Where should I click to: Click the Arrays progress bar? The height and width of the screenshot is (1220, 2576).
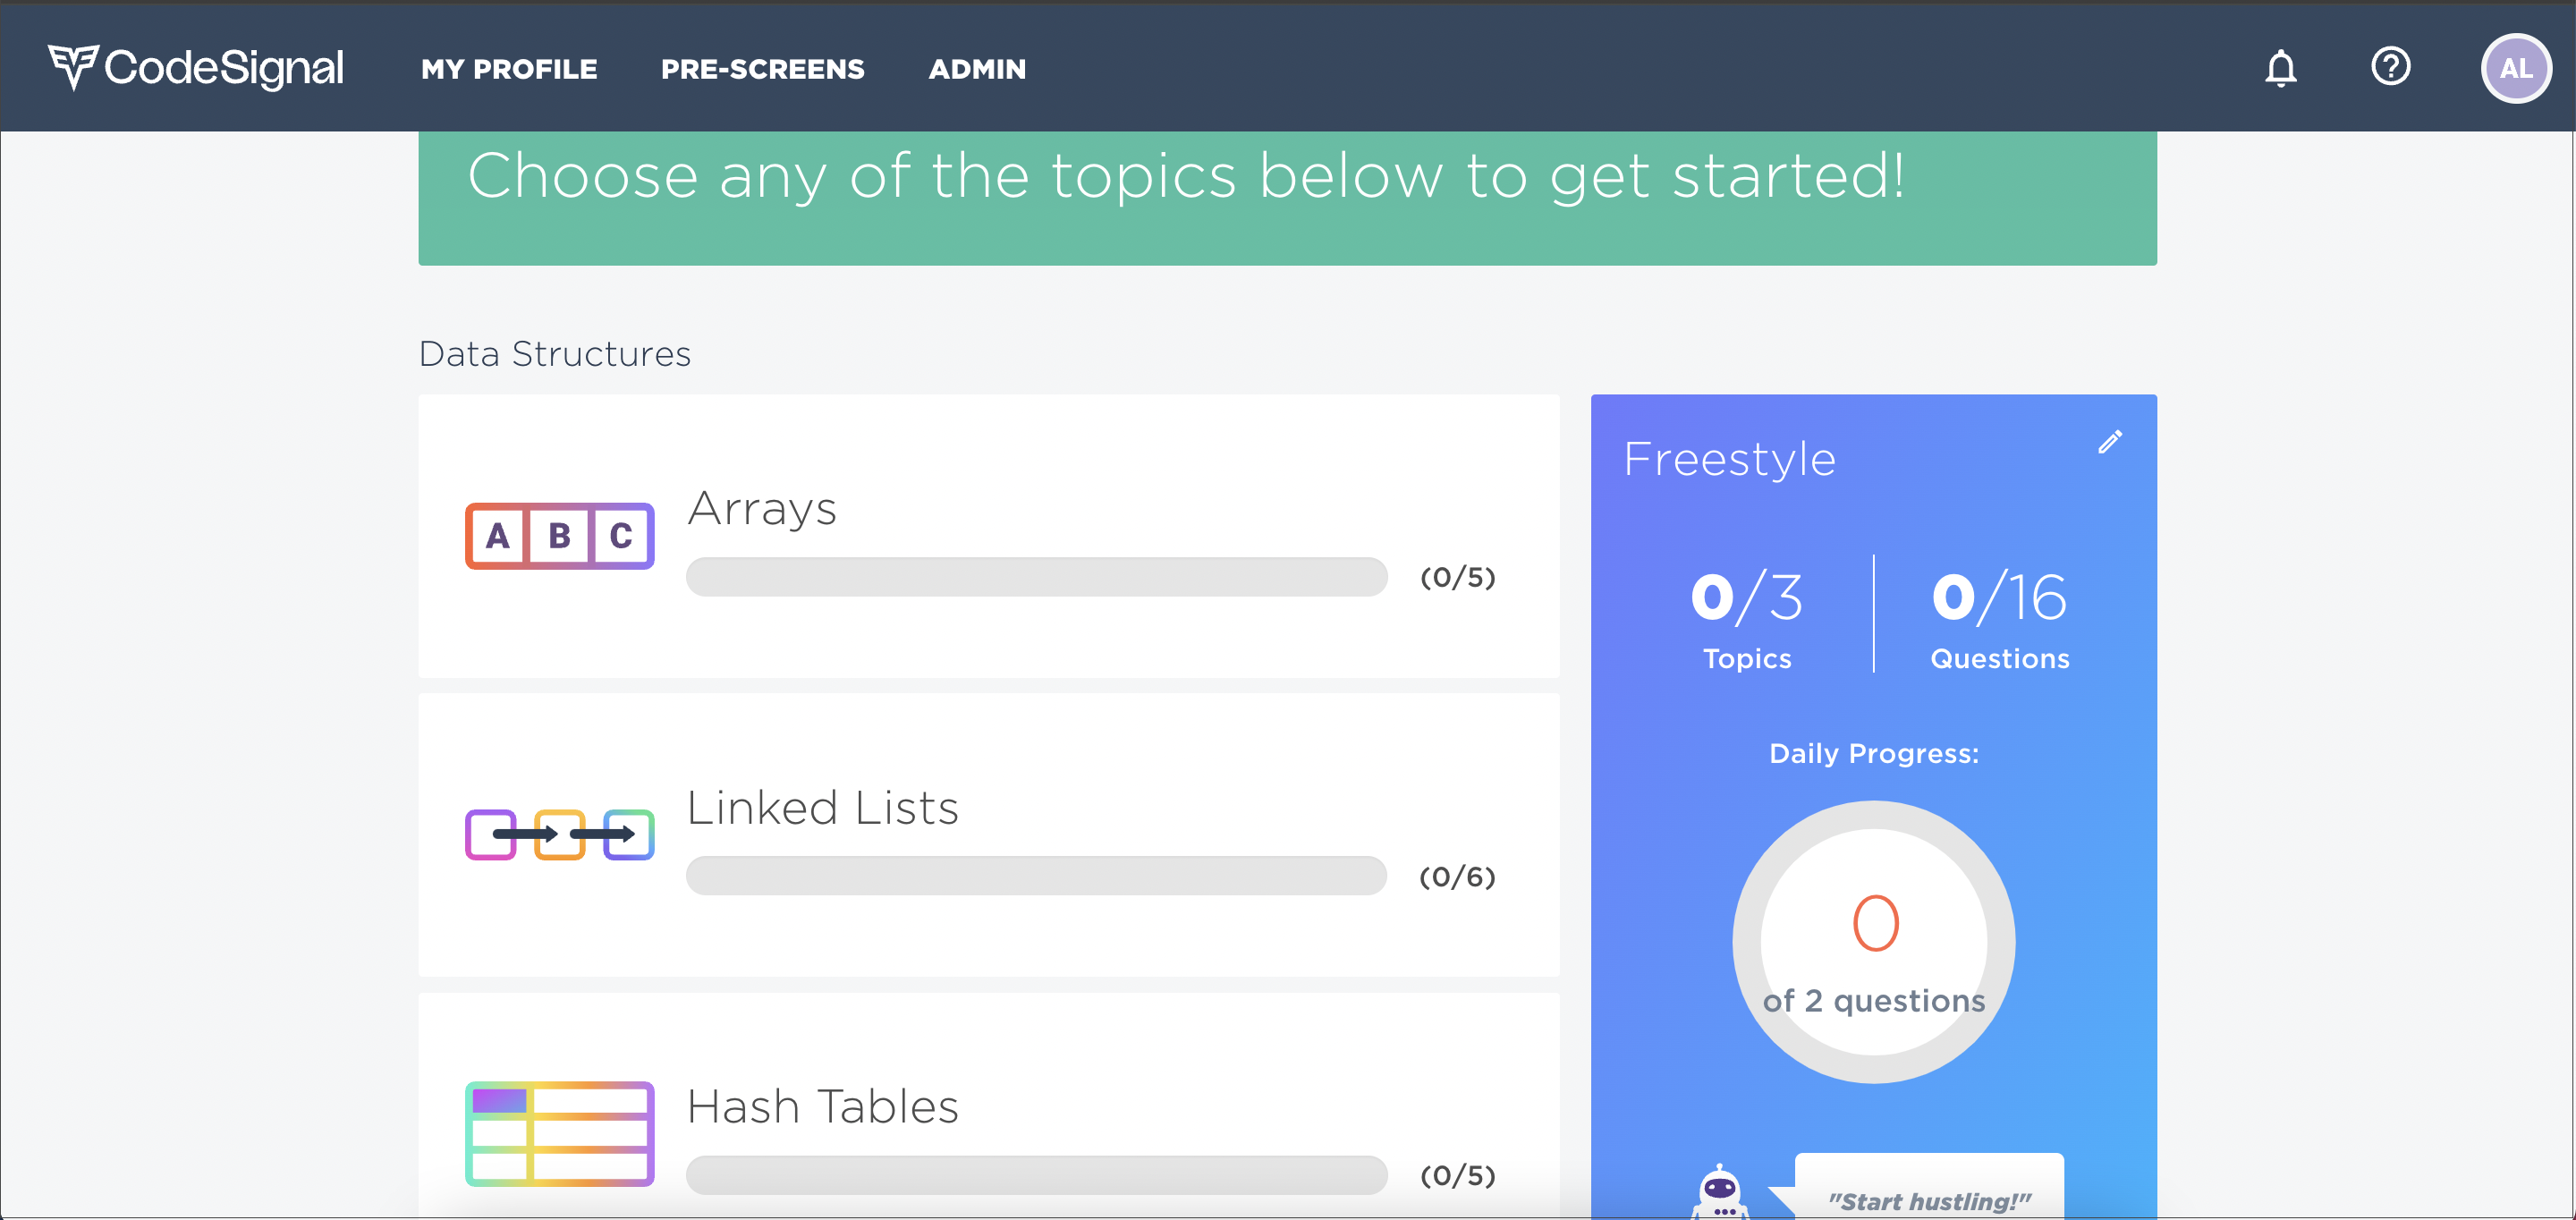(1036, 577)
